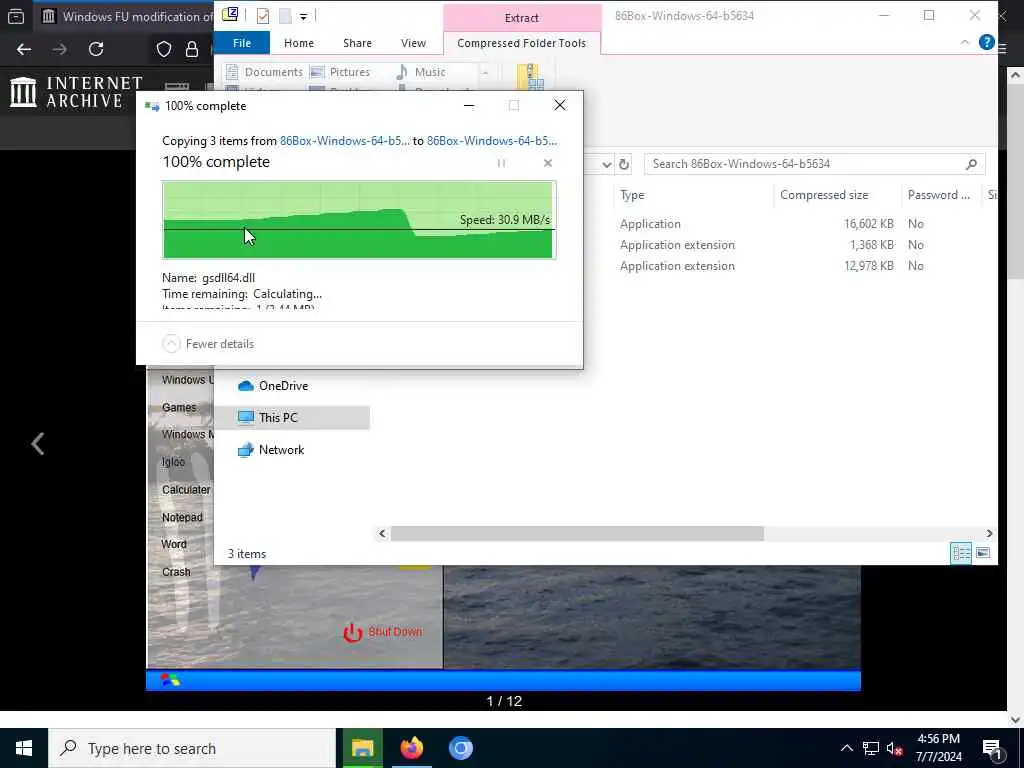Screen dimensions: 1024x768
Task: Click the zip folder icon in Explorer title bar
Action: coord(230,14)
